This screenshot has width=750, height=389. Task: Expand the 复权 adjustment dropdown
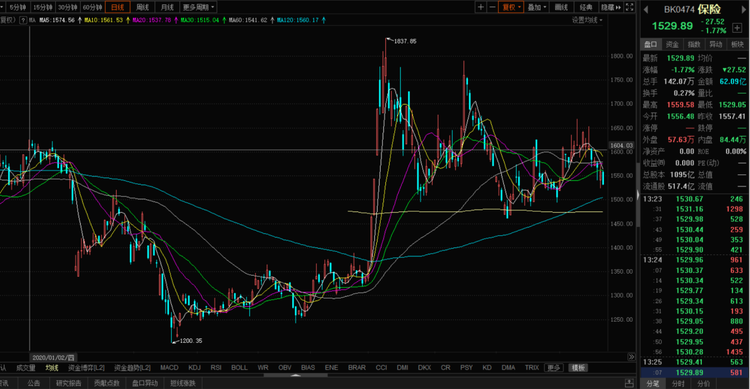click(511, 7)
